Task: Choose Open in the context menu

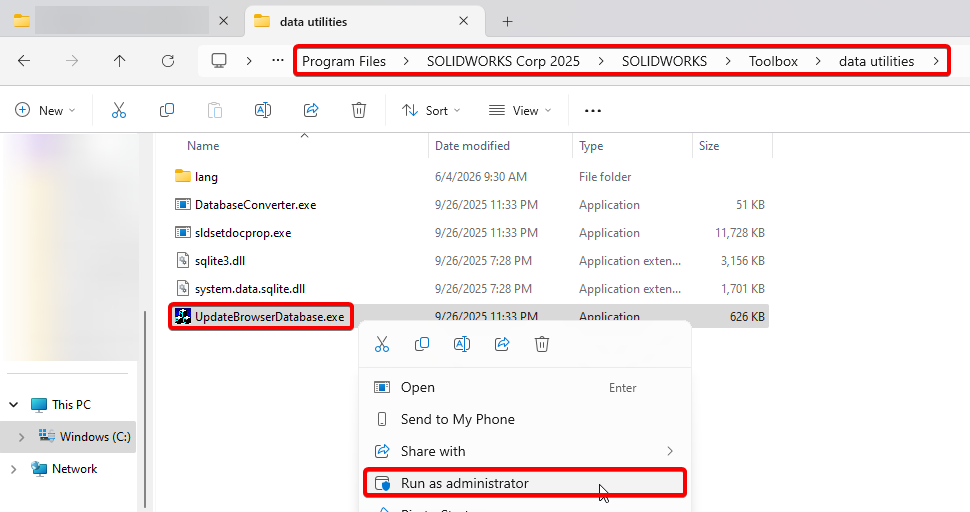Action: [525, 388]
